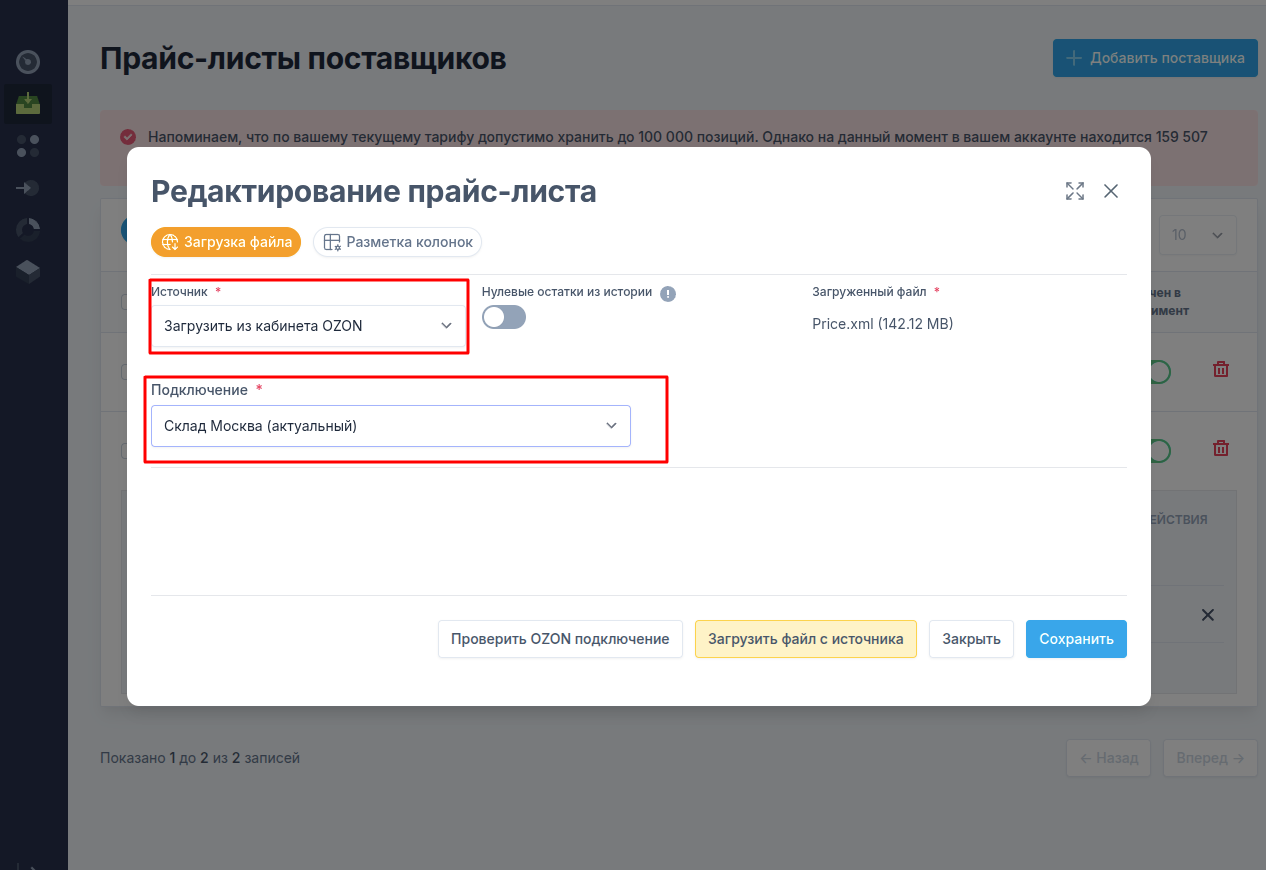Open the donut chart sidebar icon
Image resolution: width=1266 pixels, height=870 pixels.
[x=29, y=229]
